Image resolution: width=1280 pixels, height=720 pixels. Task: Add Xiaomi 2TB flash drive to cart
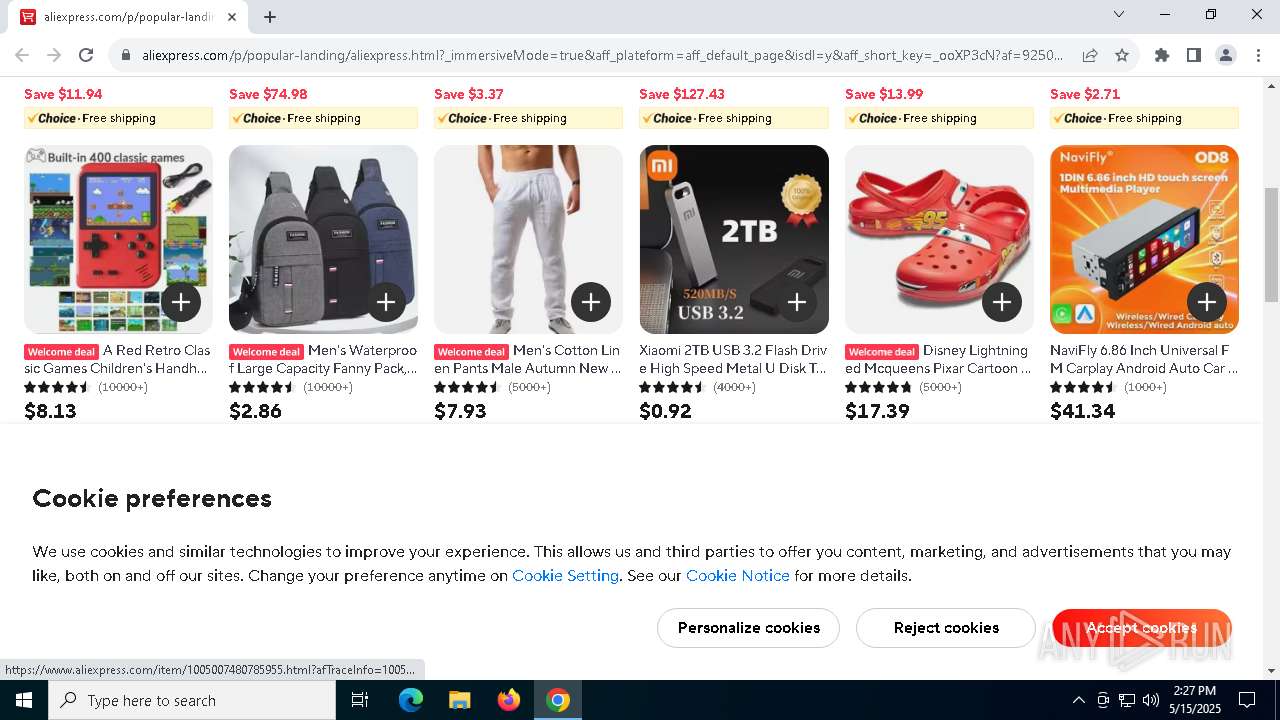(797, 302)
